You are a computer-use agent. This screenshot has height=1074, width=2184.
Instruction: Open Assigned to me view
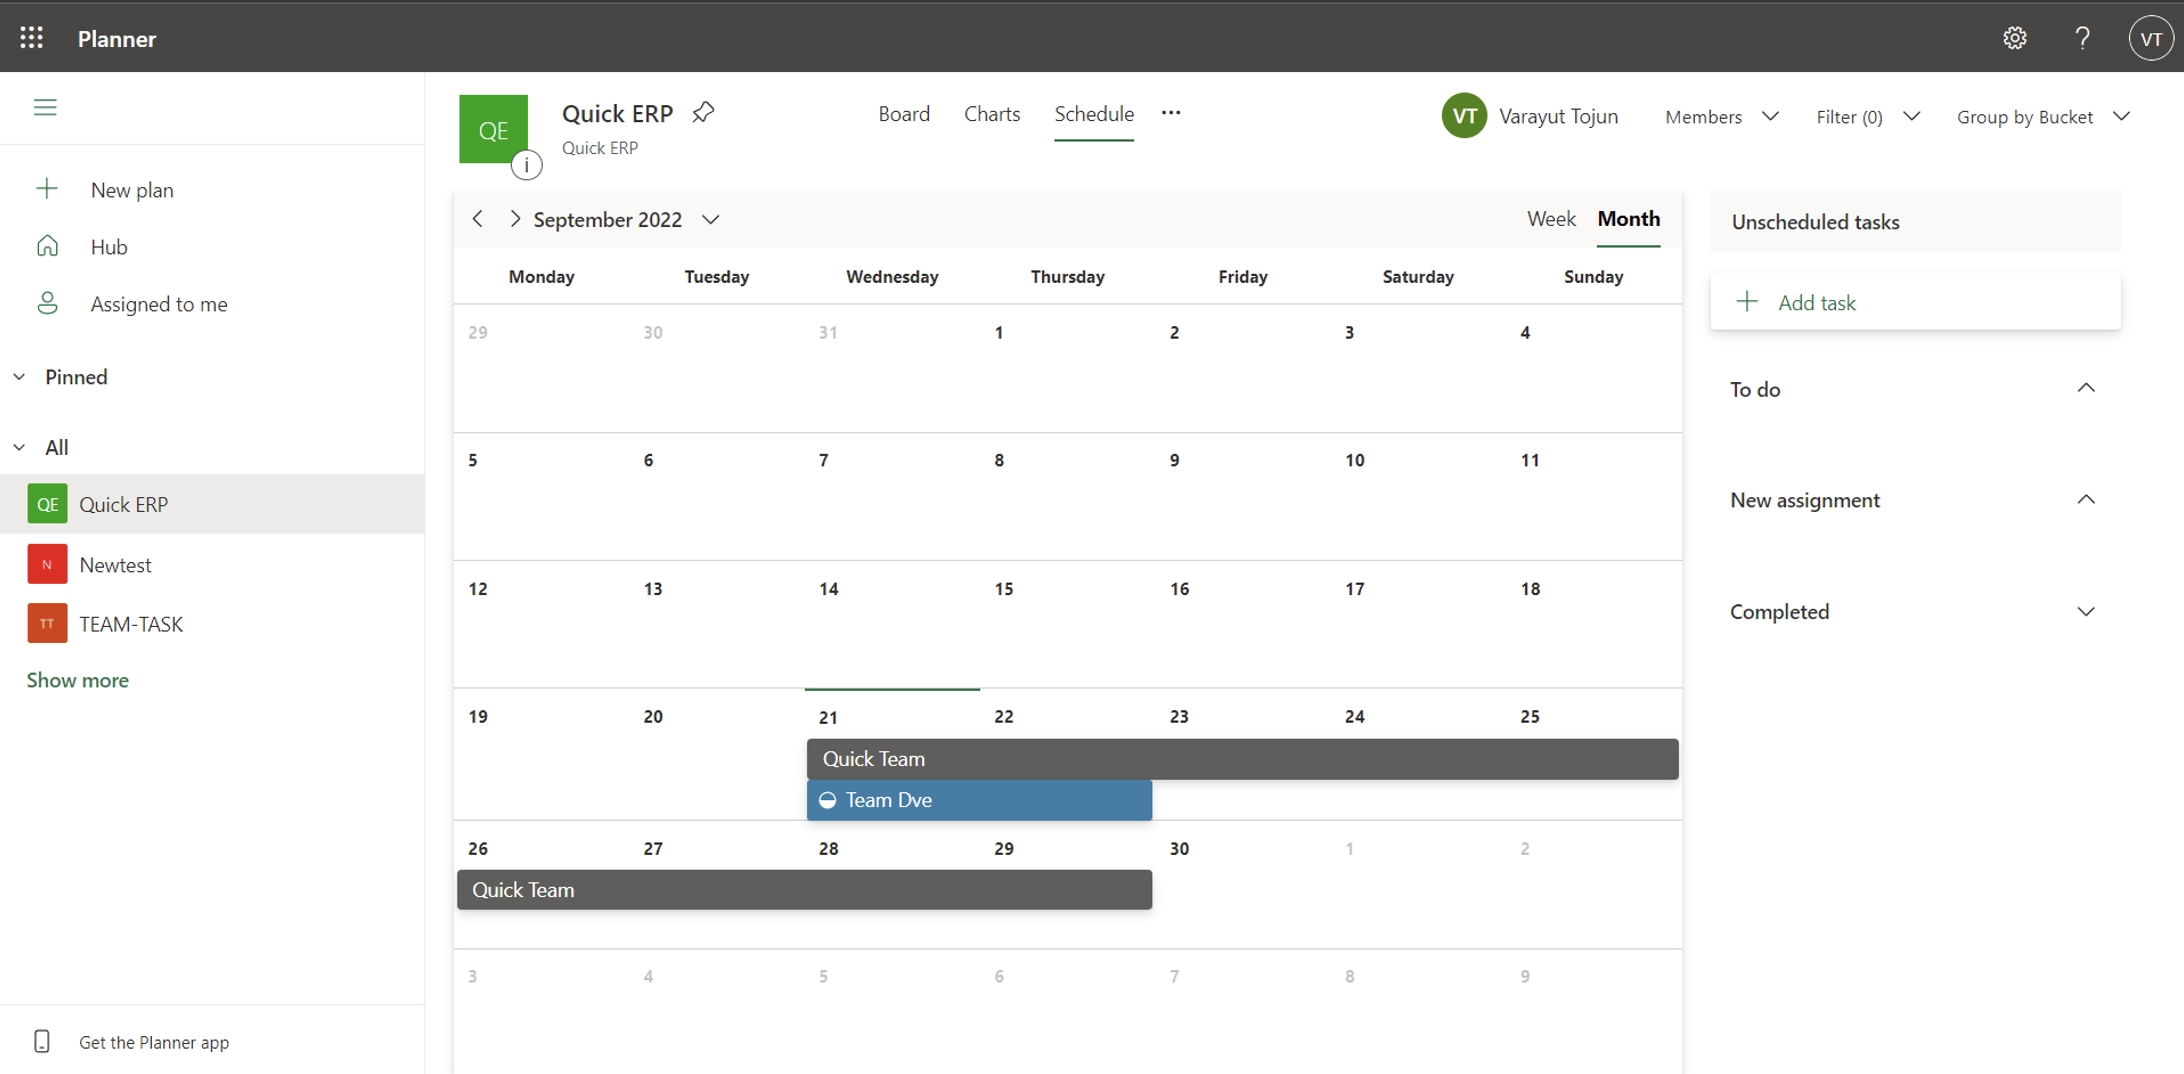pyautogui.click(x=159, y=304)
